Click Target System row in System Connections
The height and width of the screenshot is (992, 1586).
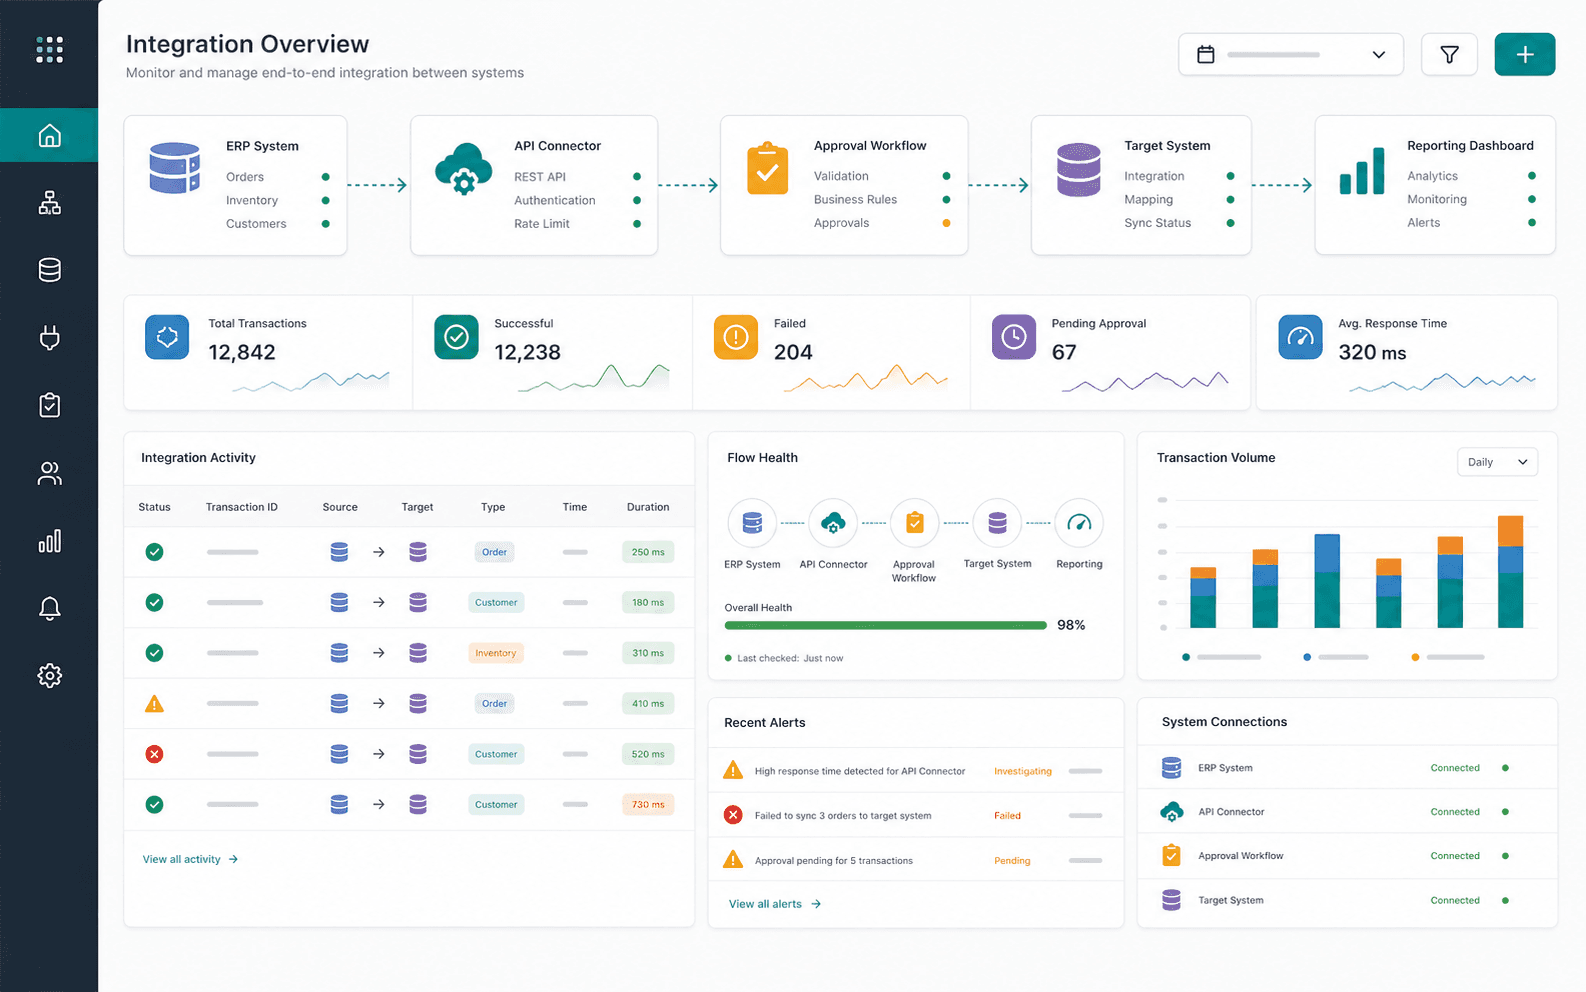coord(1347,900)
